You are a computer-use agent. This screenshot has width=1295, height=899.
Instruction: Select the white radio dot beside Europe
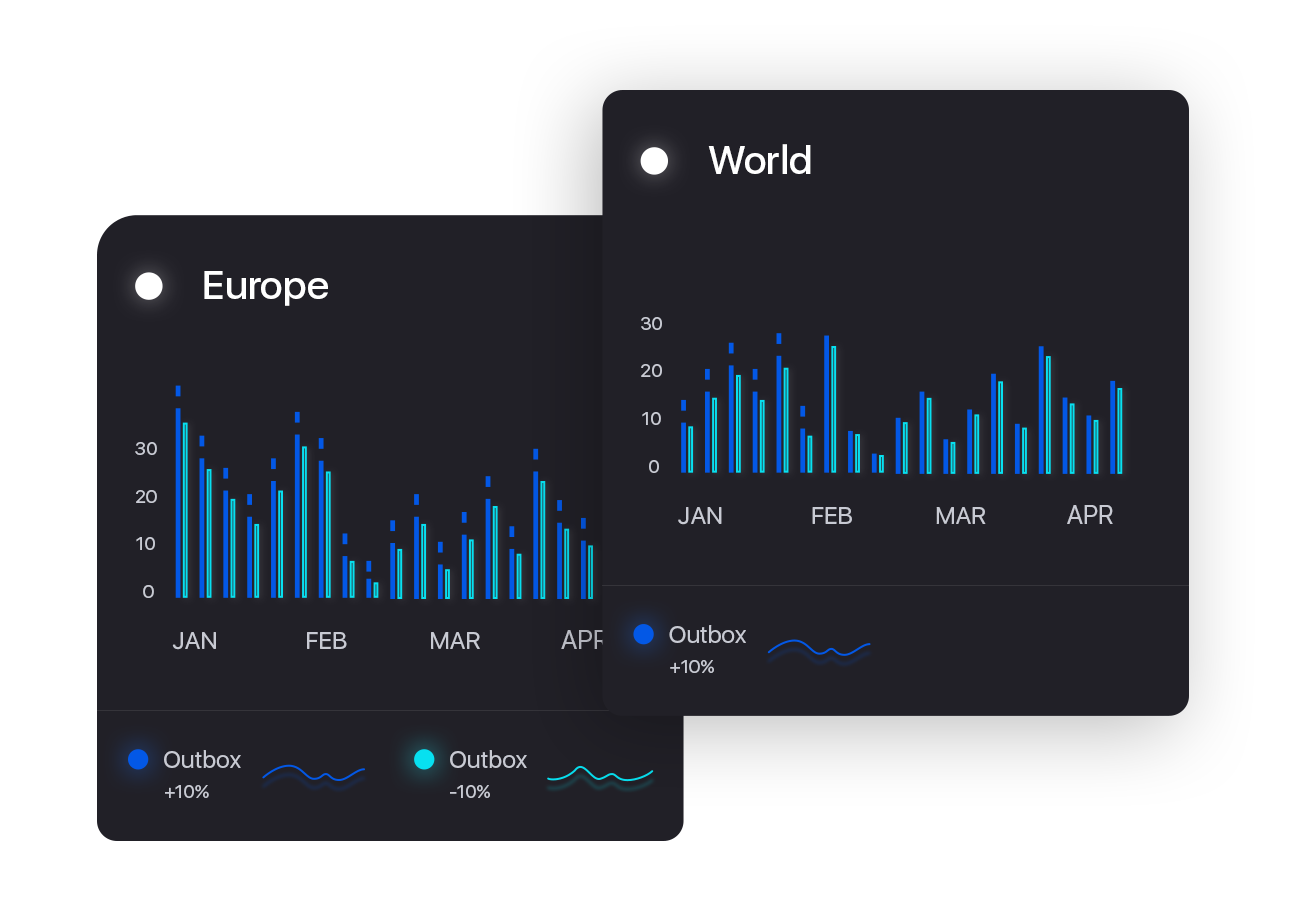(x=149, y=286)
